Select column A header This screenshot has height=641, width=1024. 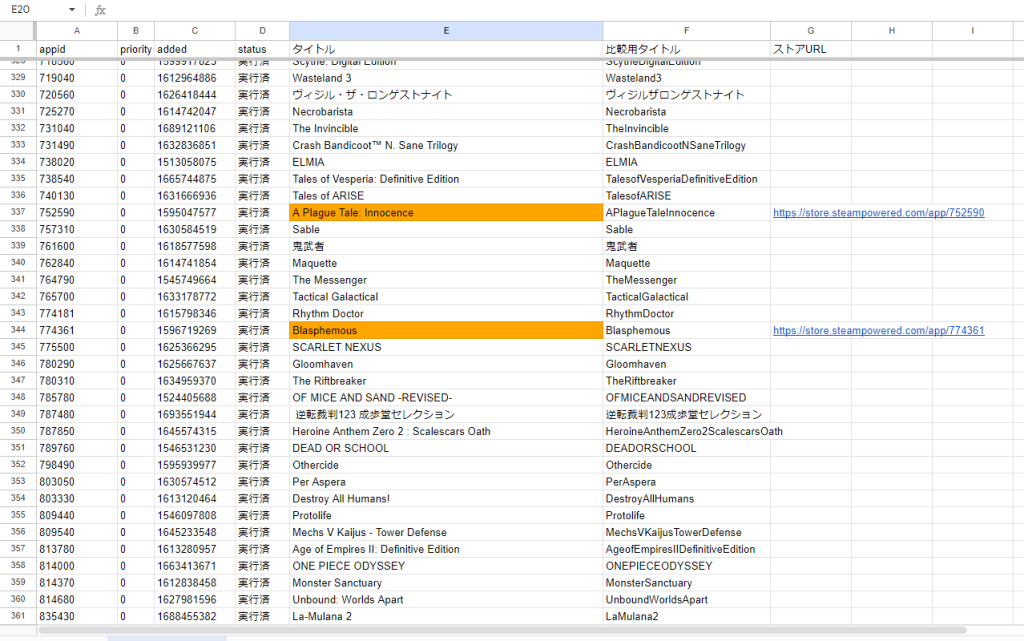point(76,31)
